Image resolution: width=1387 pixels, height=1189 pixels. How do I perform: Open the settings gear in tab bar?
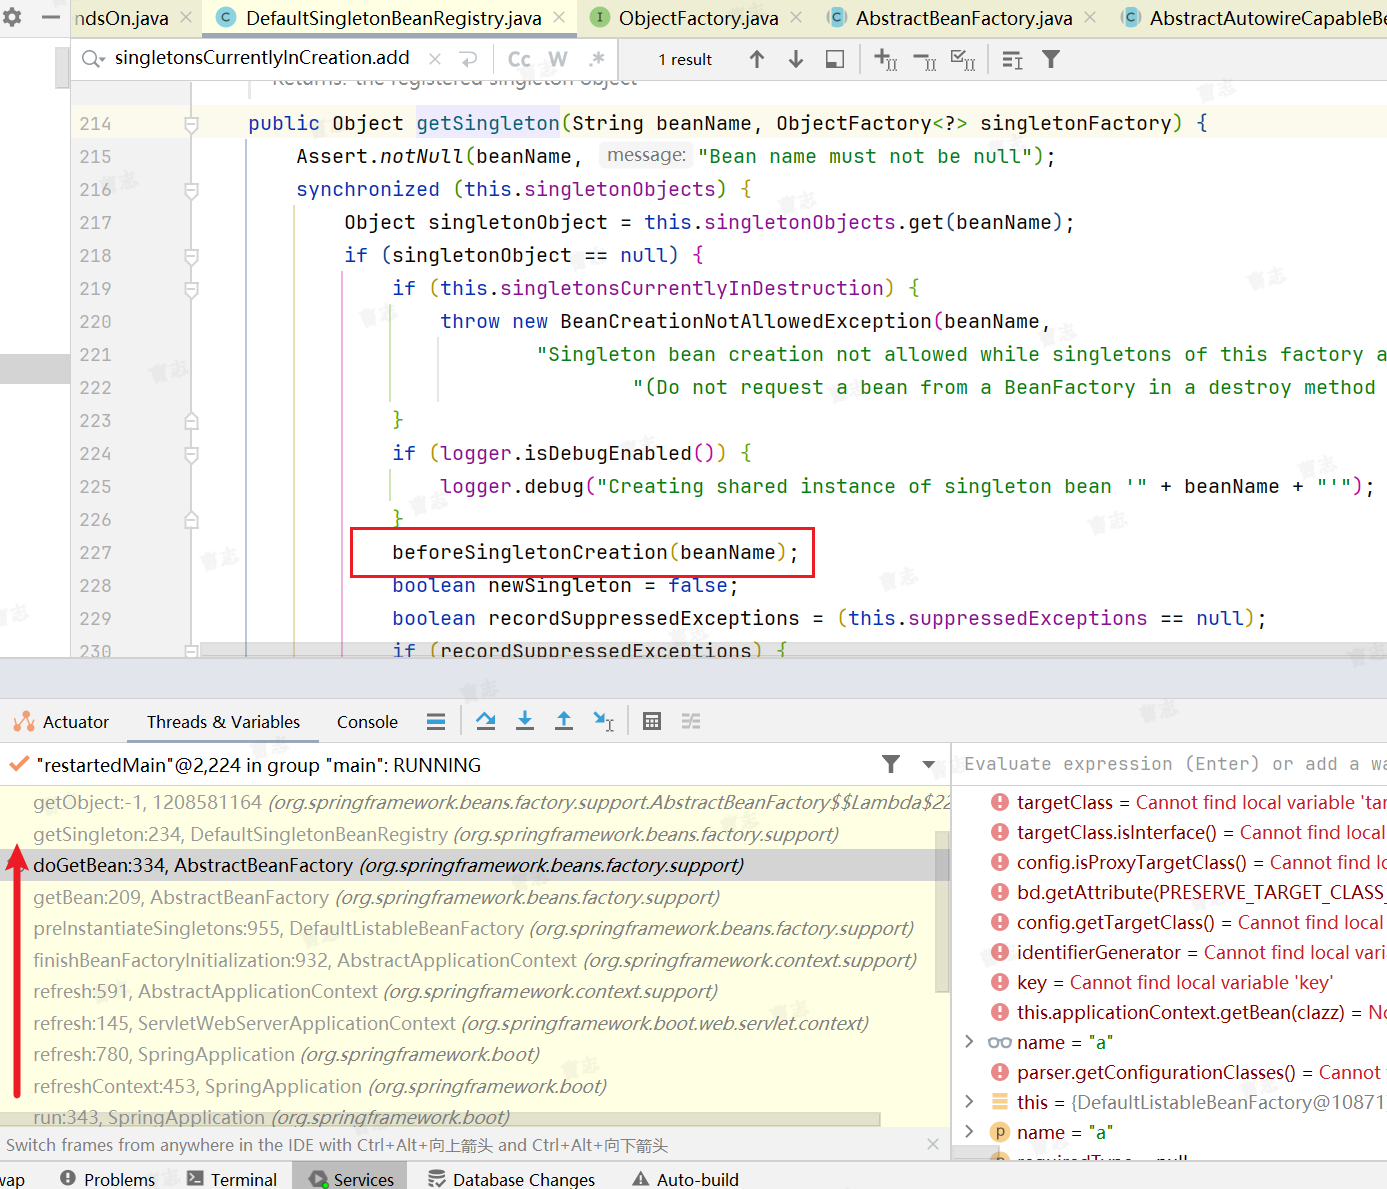click(x=12, y=17)
